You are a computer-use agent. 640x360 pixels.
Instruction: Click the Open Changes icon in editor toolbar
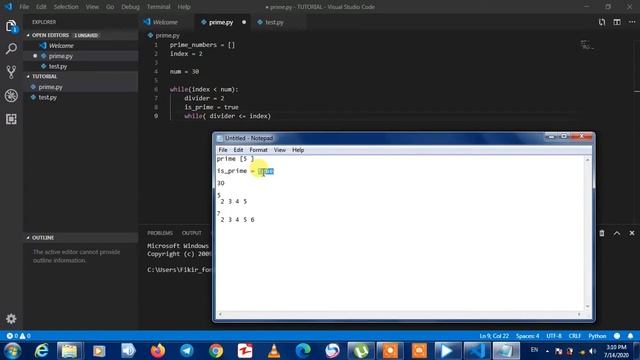[x=602, y=22]
